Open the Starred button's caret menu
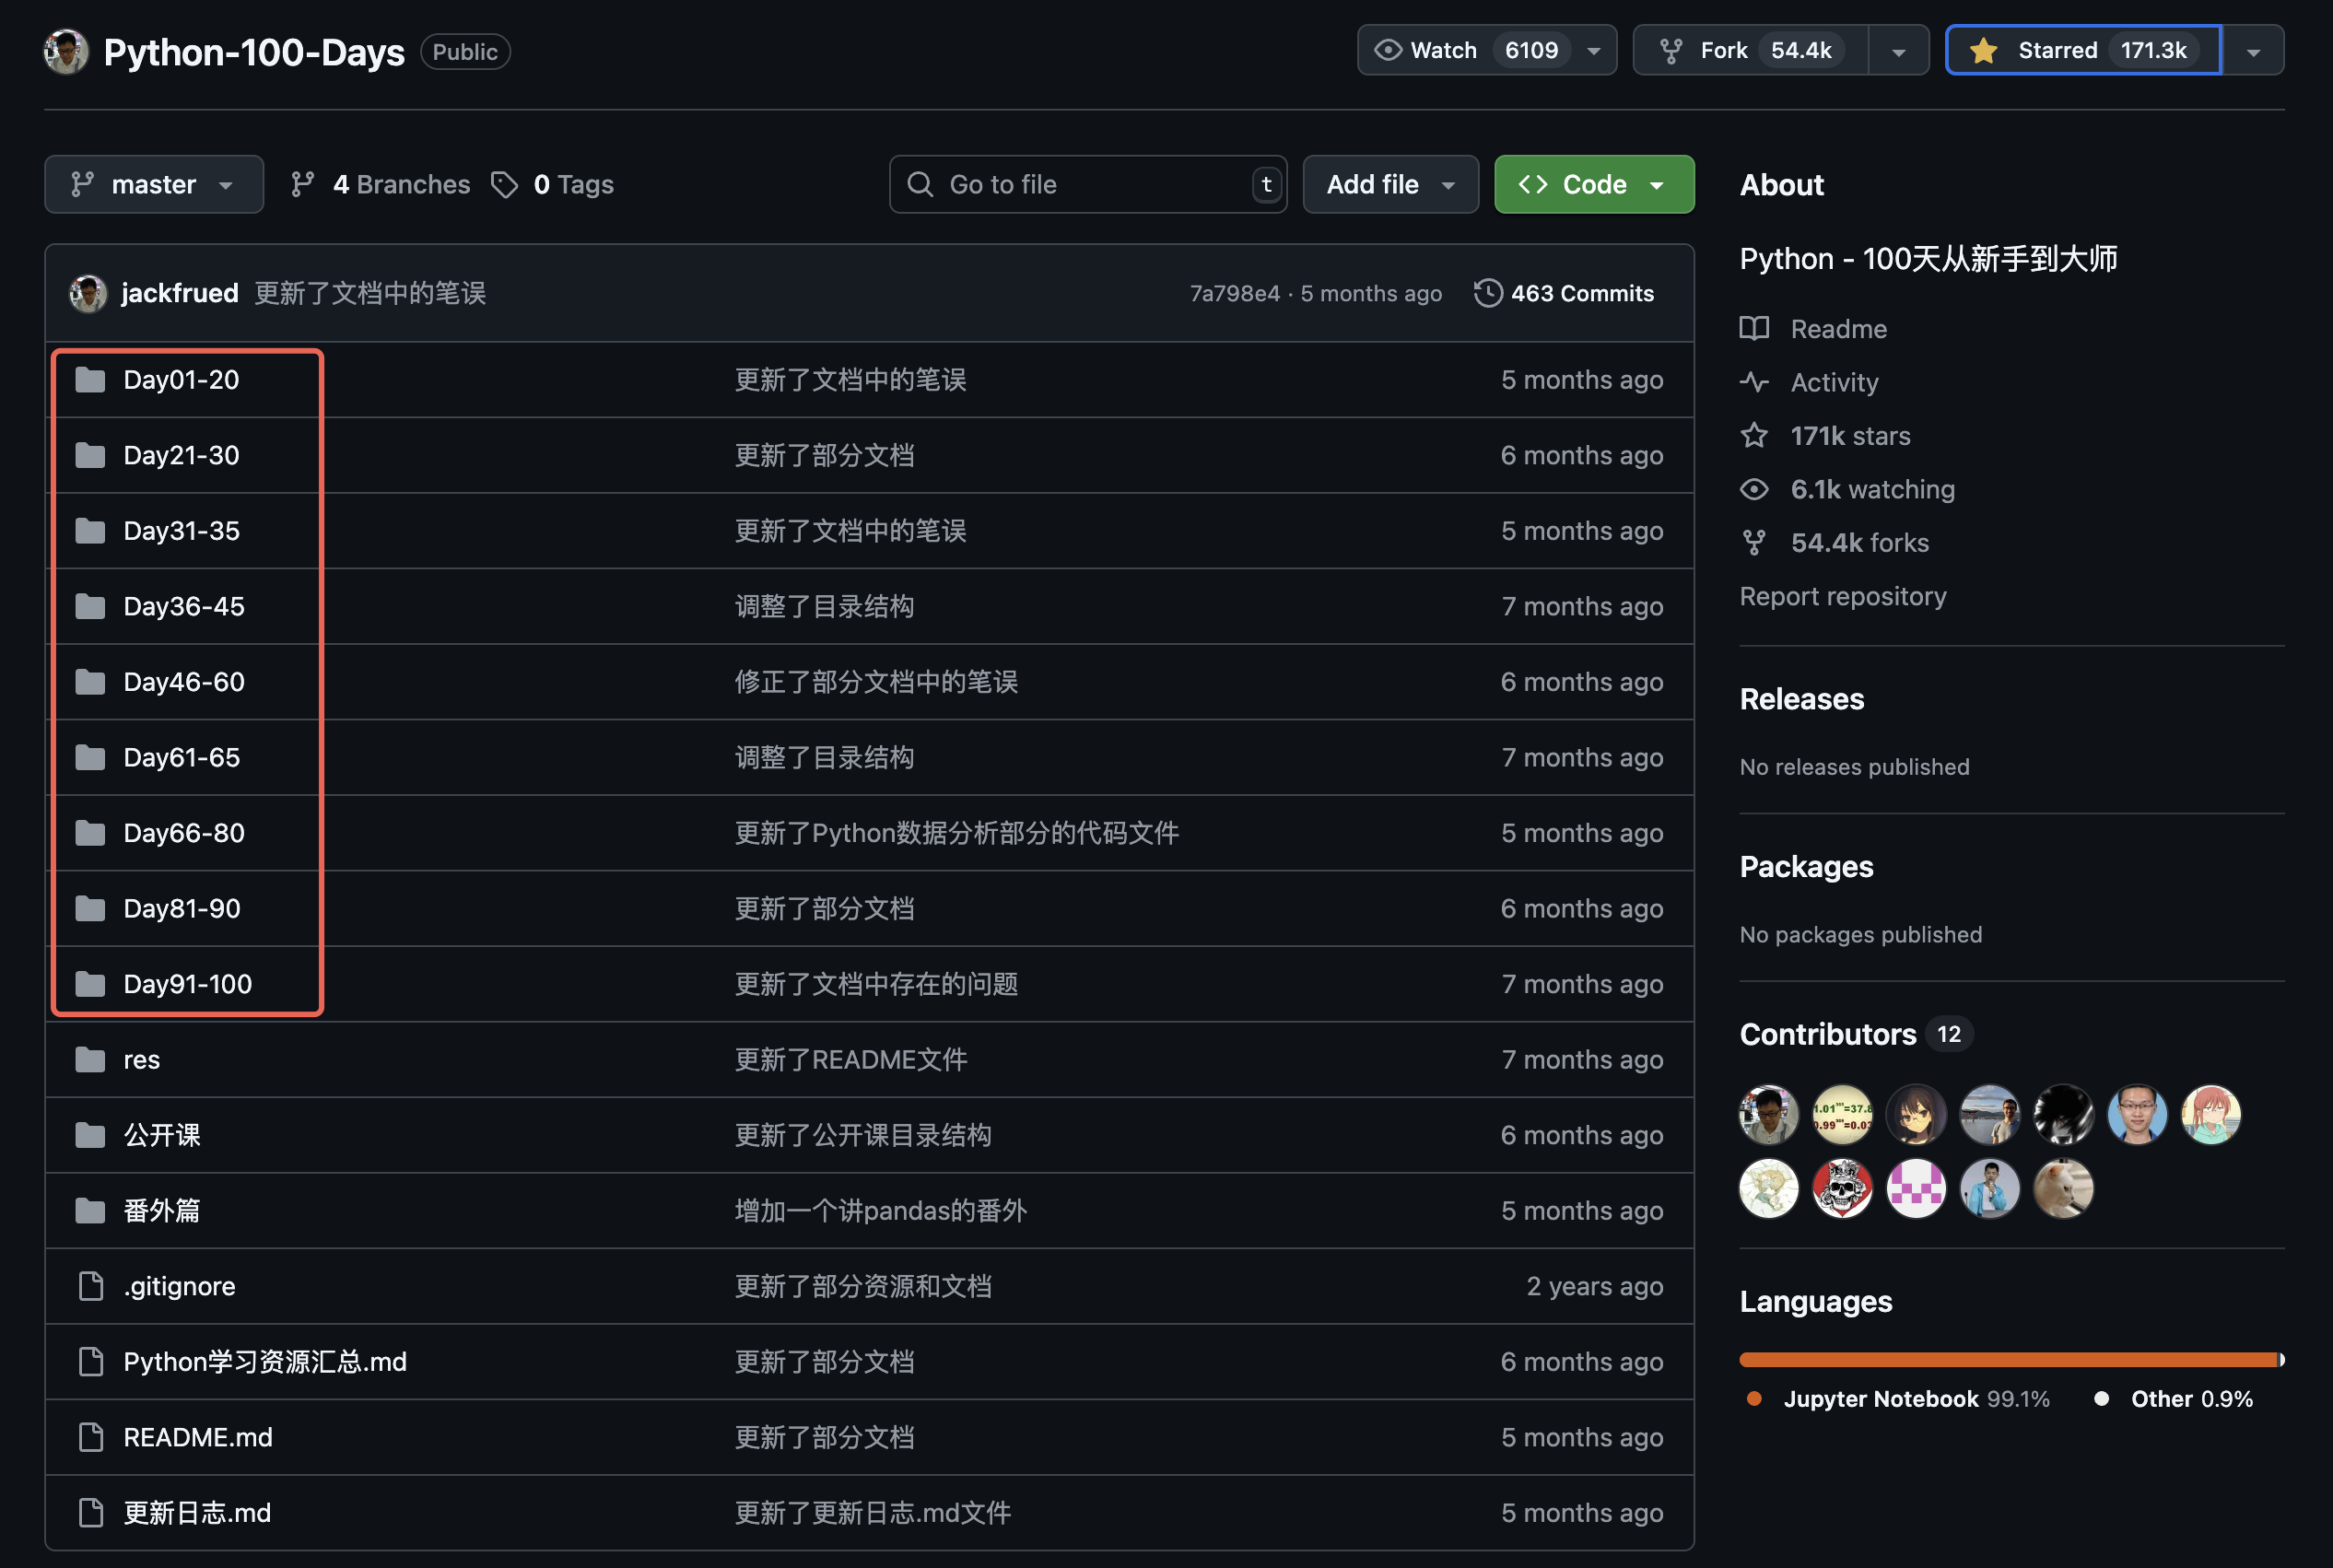This screenshot has width=2333, height=1568. (x=2254, y=49)
